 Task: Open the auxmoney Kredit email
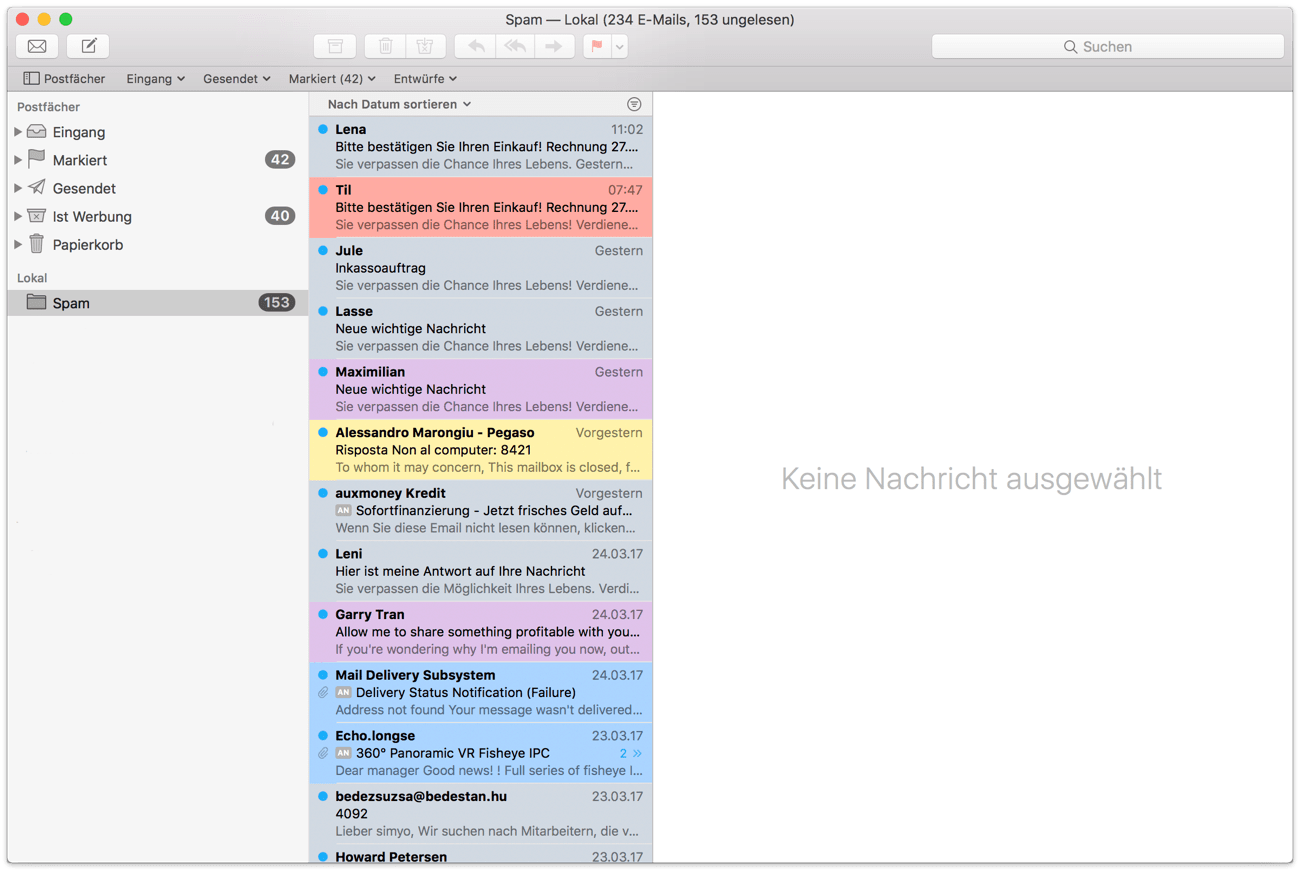[481, 510]
